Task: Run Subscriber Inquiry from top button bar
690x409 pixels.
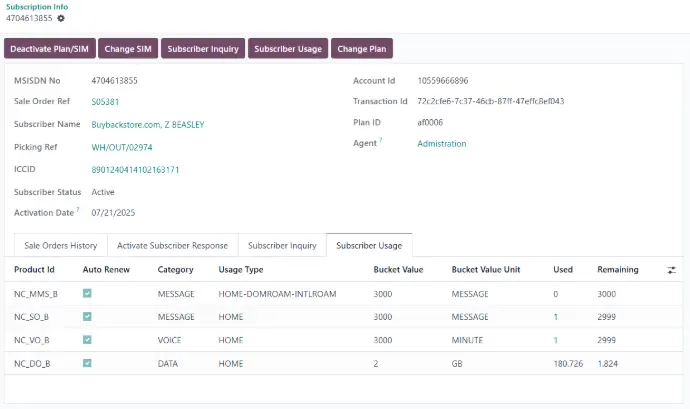Action: click(202, 48)
